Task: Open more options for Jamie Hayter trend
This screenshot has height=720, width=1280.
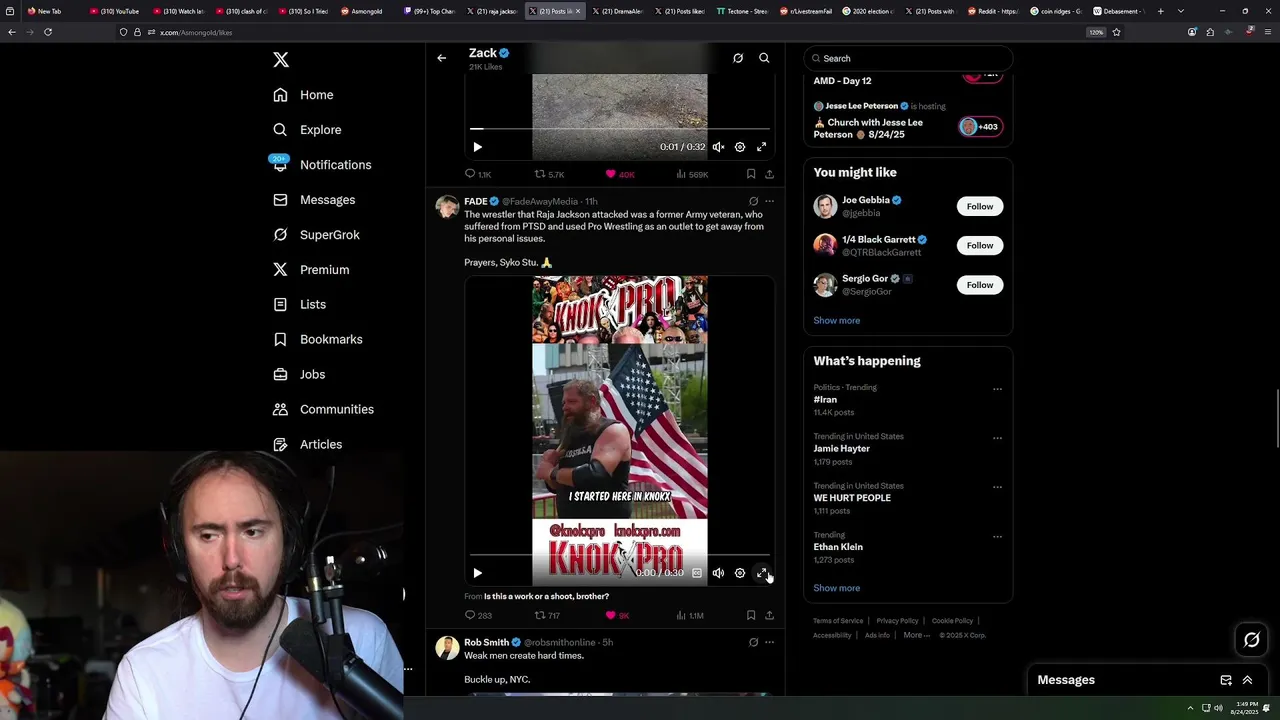Action: click(x=997, y=438)
